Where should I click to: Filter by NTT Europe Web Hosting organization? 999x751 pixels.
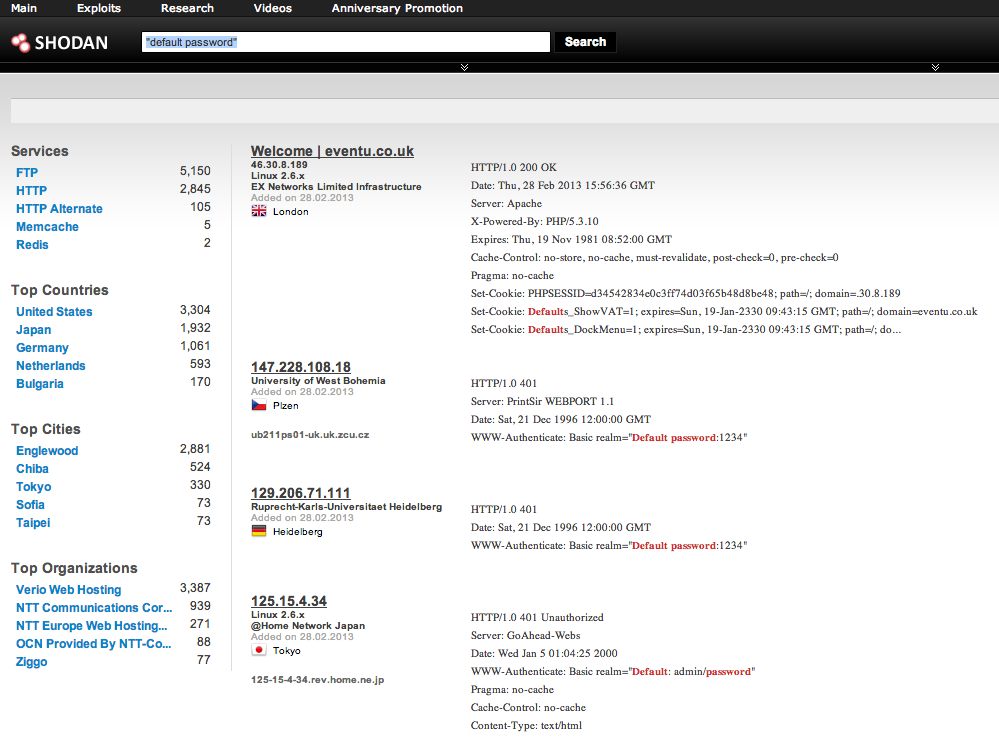92,626
